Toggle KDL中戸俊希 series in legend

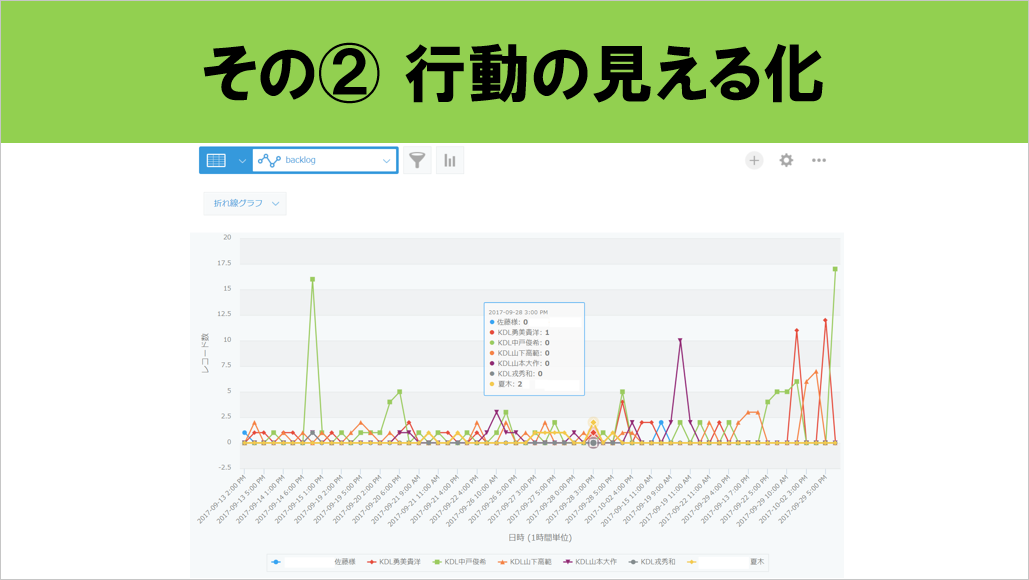tap(459, 562)
